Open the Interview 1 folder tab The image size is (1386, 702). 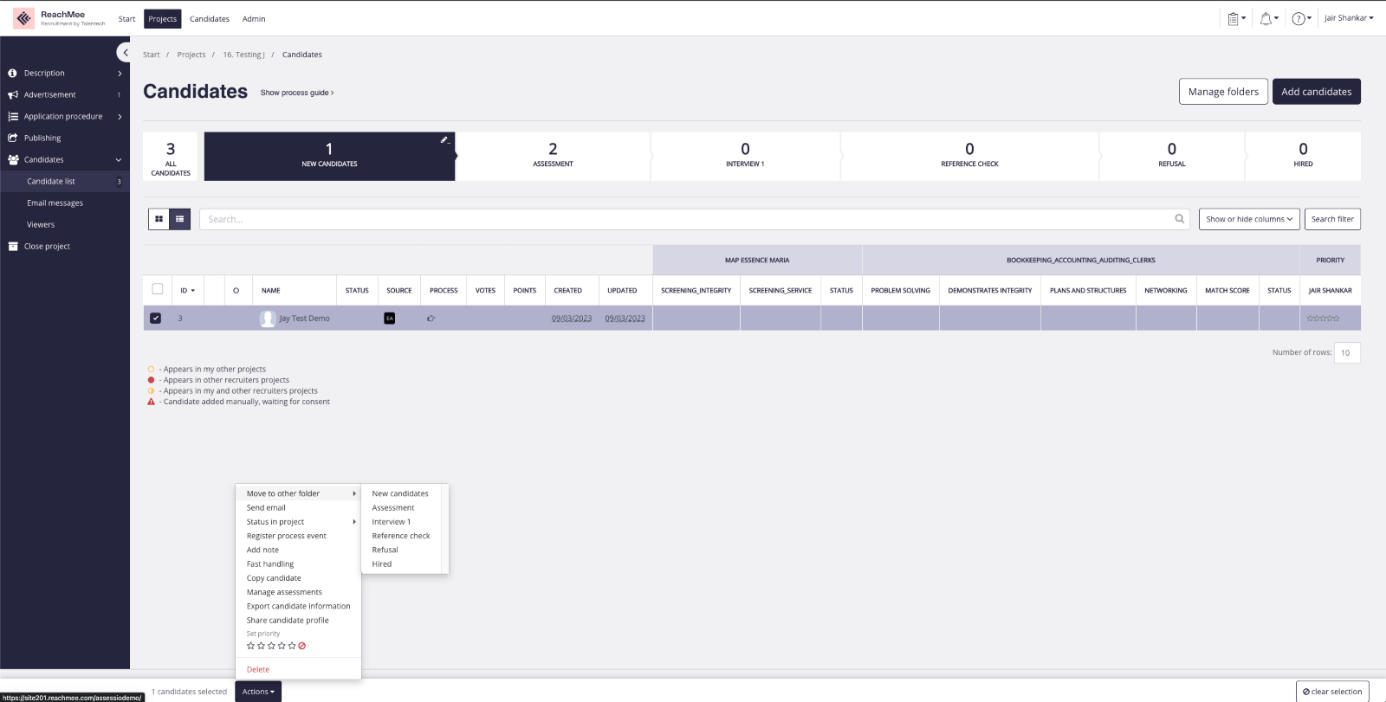tap(745, 156)
